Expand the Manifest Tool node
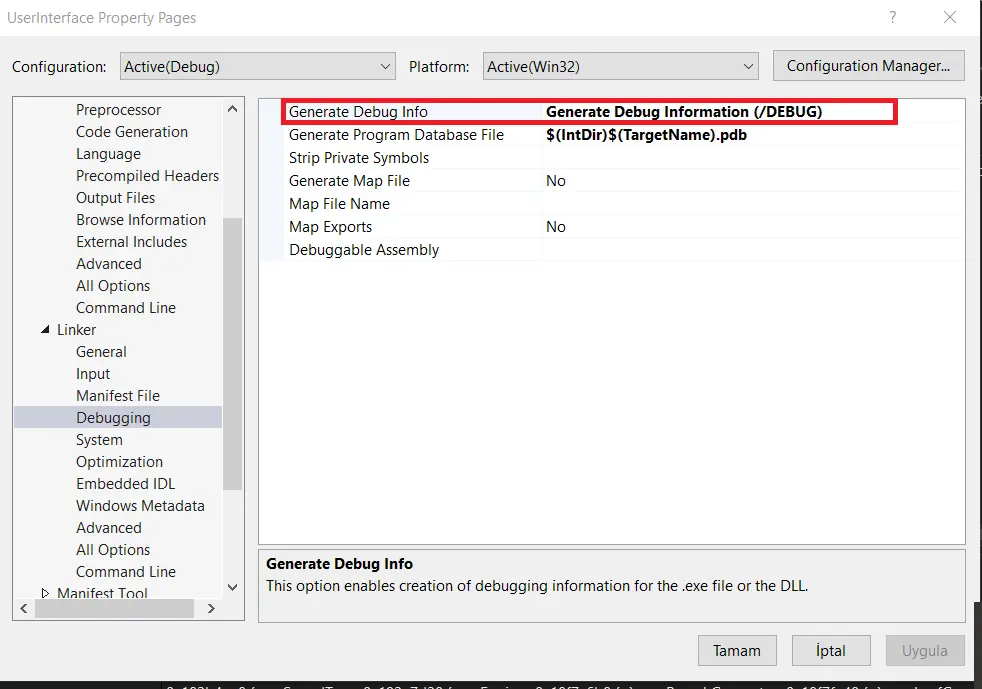This screenshot has height=689, width=982. pyautogui.click(x=45, y=593)
